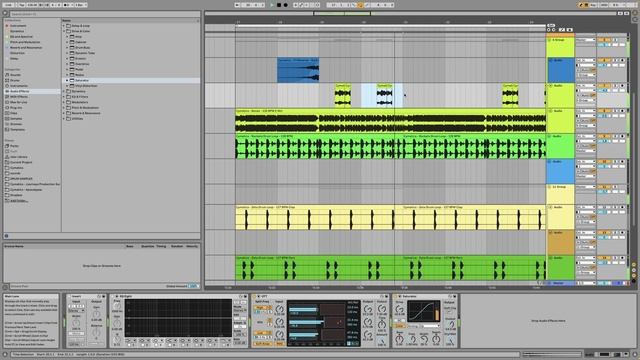Click the Groove Pool Global Amount slider
Viewport: 640px width, 360px height.
tap(193, 287)
